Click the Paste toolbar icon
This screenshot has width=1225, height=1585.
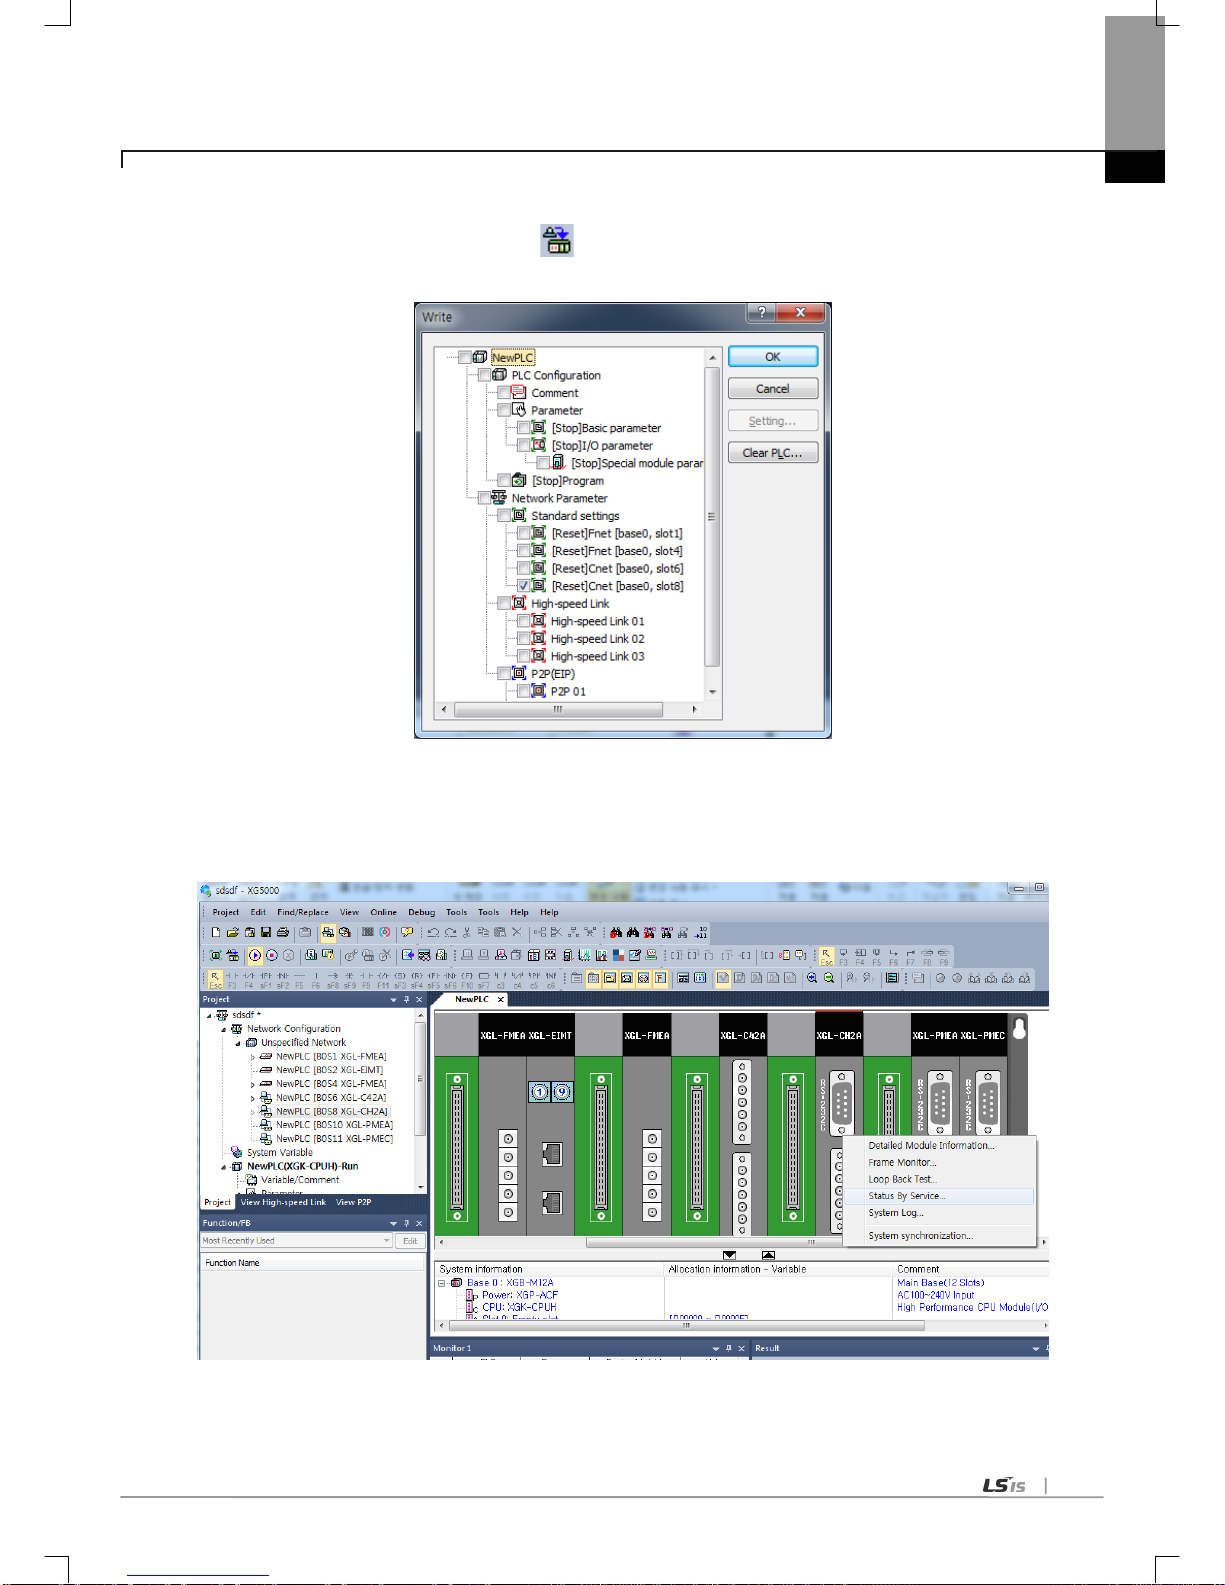[x=500, y=932]
